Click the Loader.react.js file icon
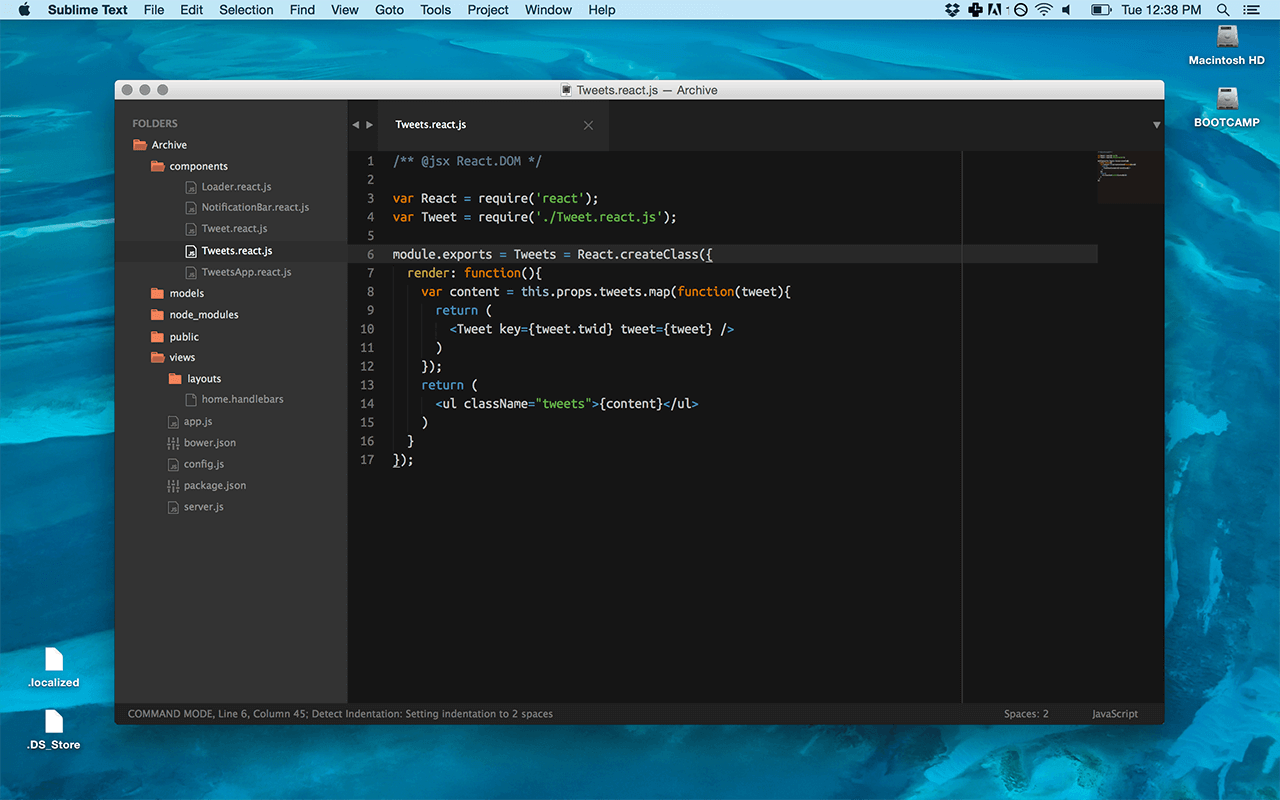The image size is (1280, 800). [x=189, y=186]
